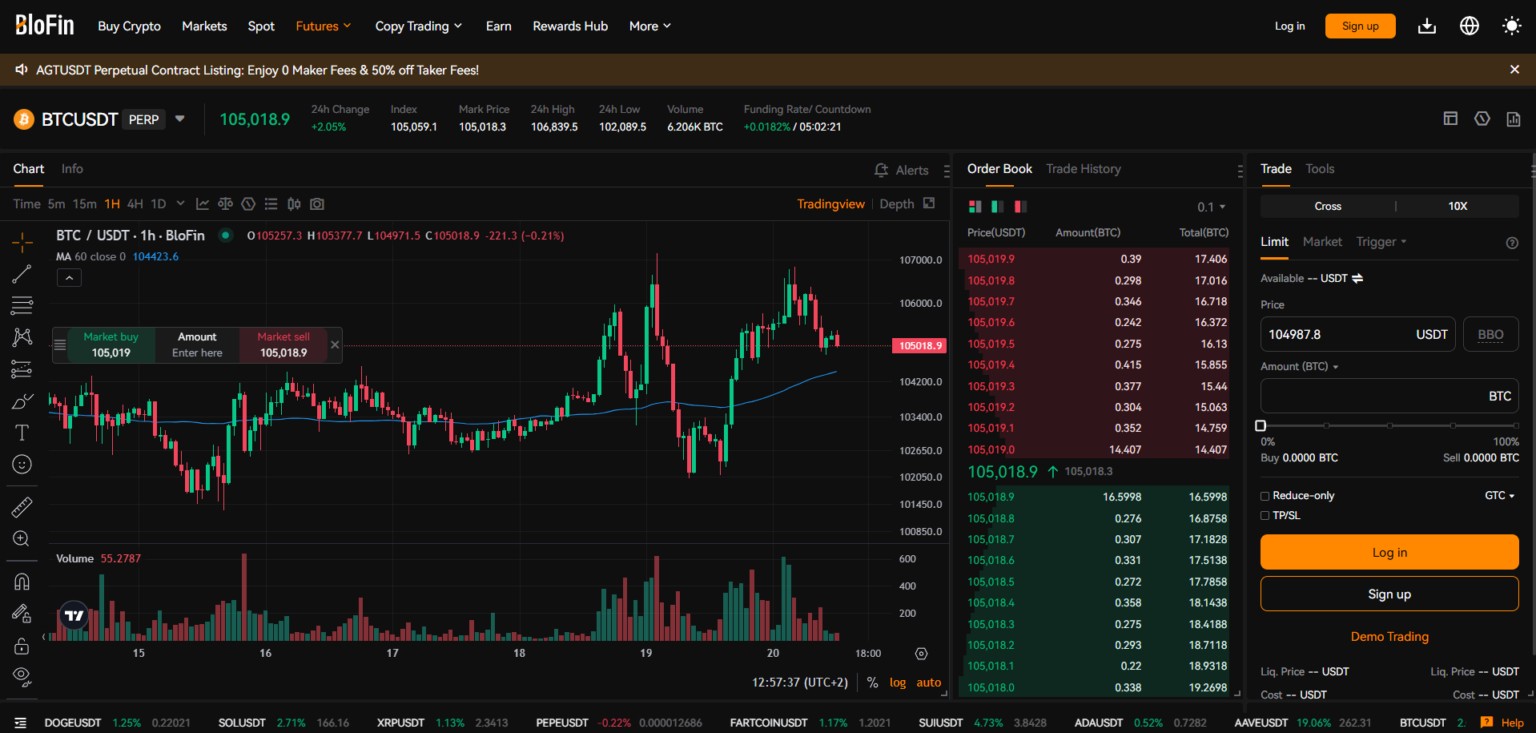
Task: Enable the TP/SL checkbox
Action: tap(1265, 516)
